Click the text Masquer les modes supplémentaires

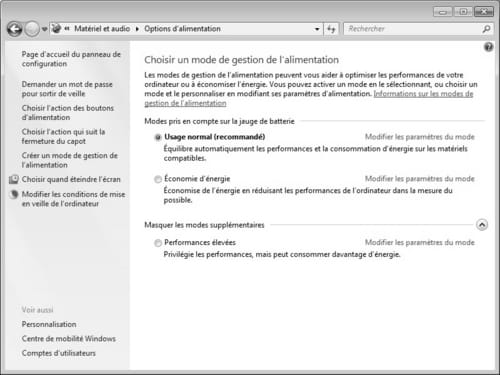point(204,225)
